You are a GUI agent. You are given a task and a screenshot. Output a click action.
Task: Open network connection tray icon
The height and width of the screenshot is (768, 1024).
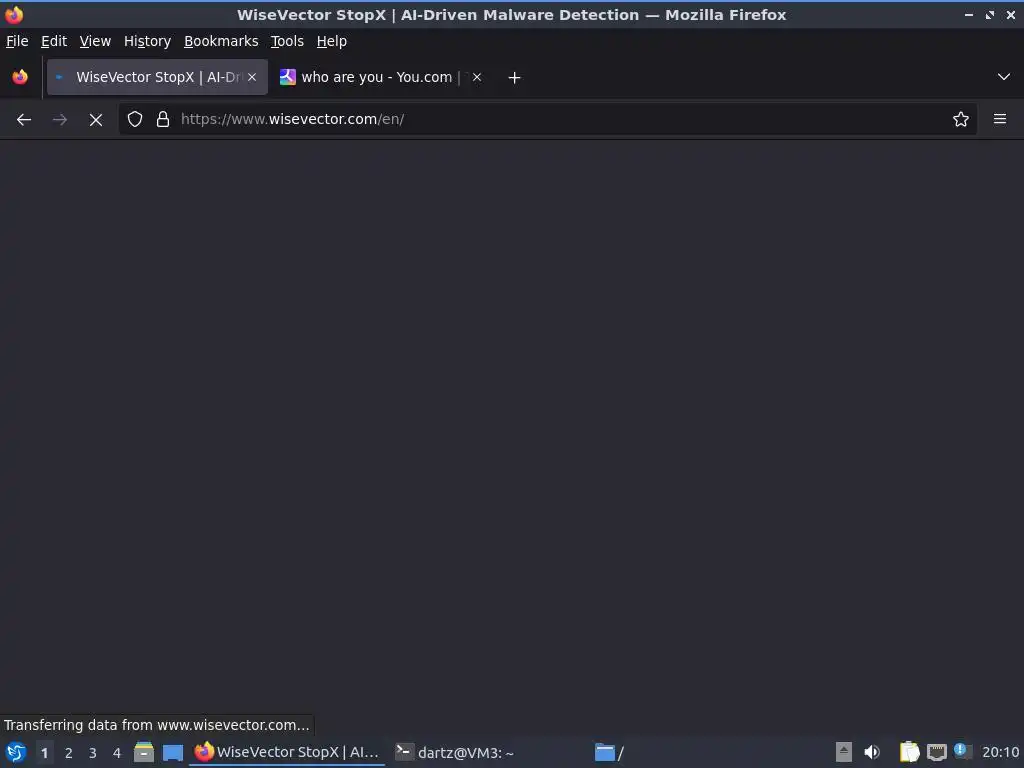(x=937, y=752)
